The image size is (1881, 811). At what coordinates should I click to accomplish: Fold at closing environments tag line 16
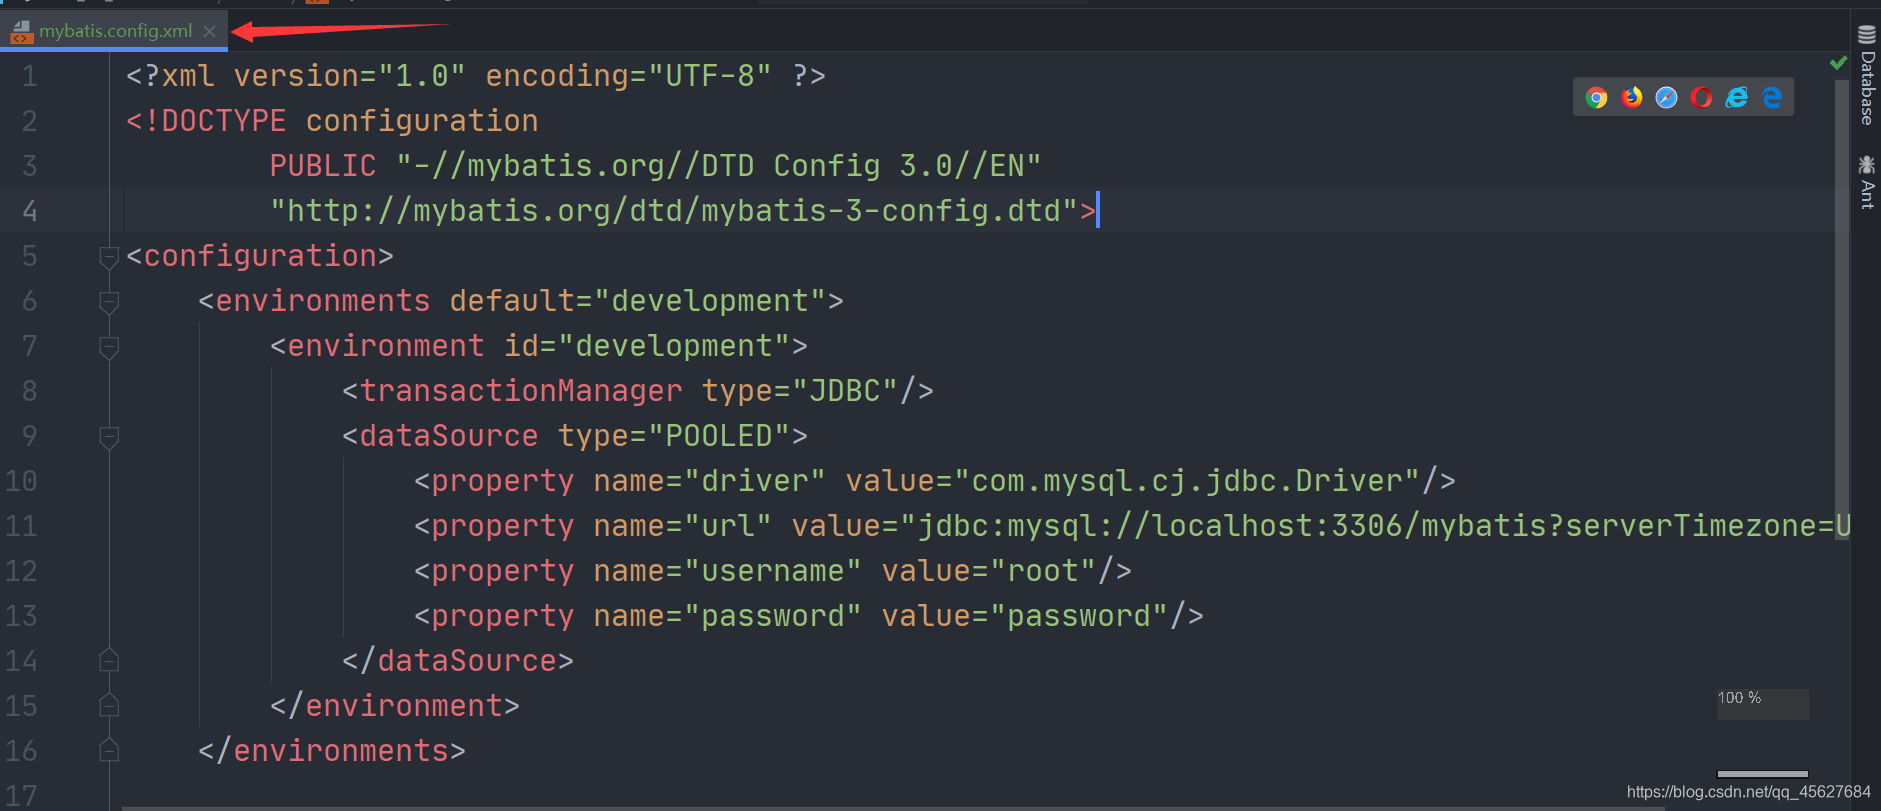click(109, 750)
